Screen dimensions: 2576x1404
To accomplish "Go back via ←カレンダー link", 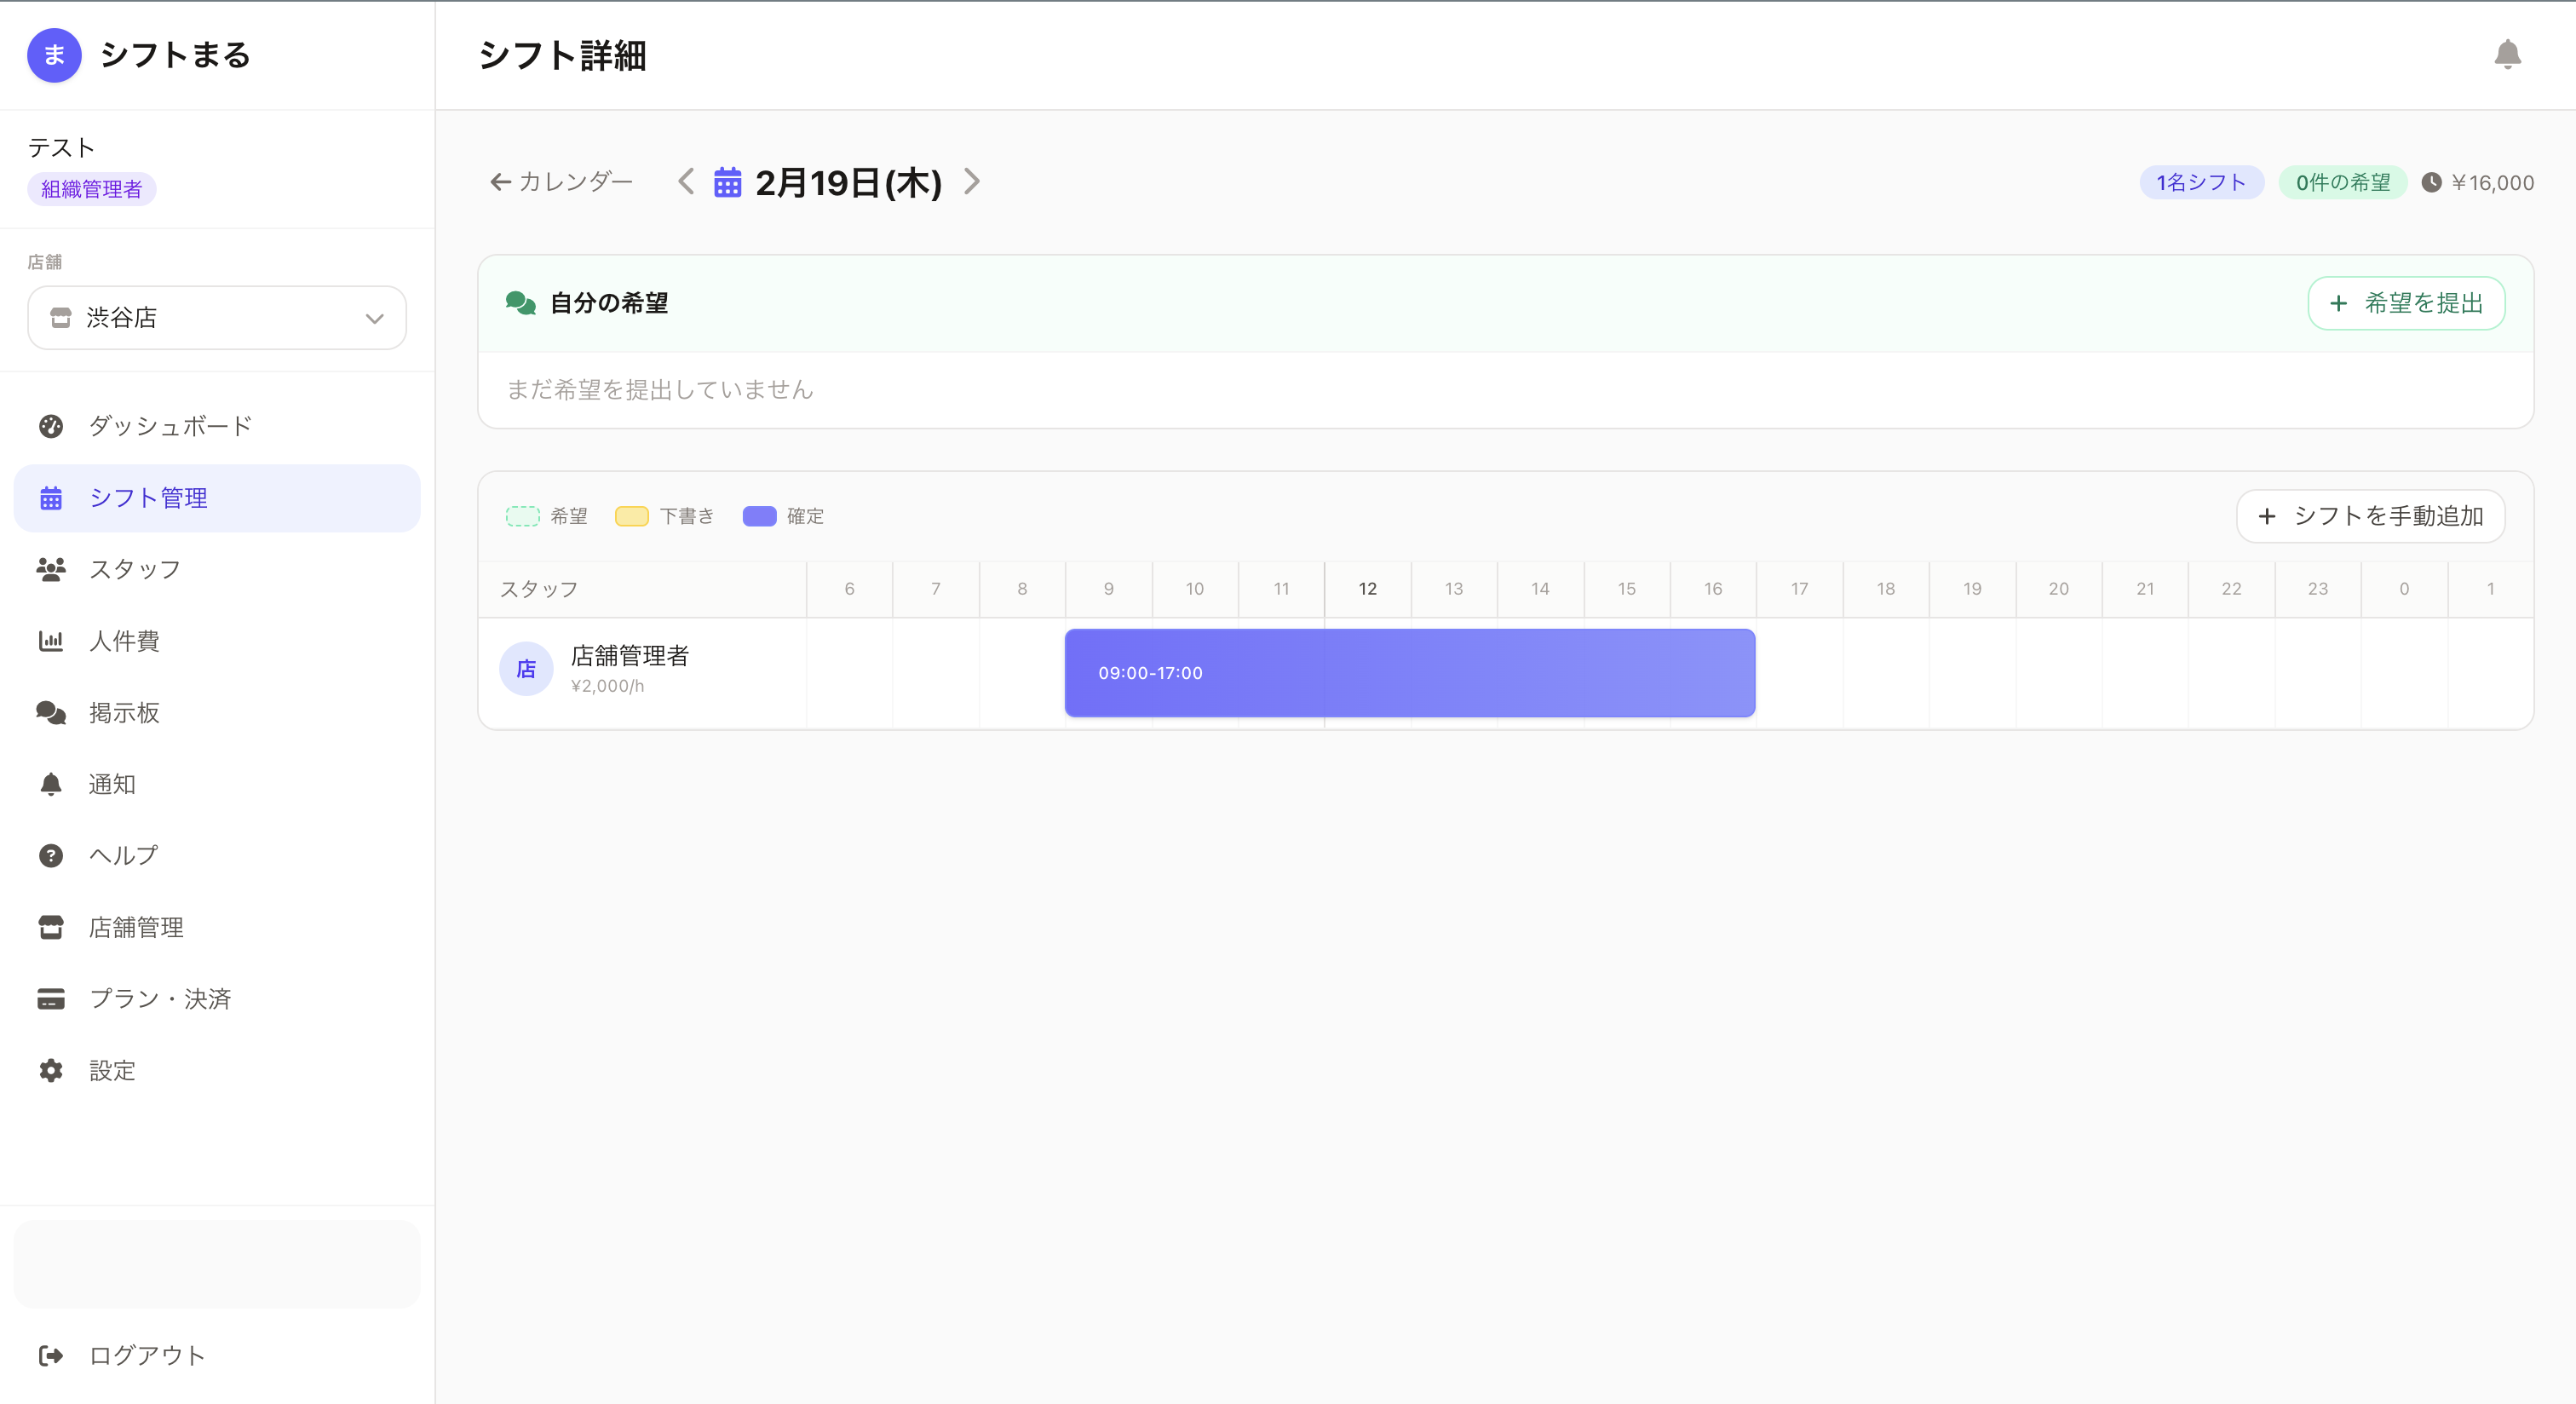I will [x=561, y=182].
